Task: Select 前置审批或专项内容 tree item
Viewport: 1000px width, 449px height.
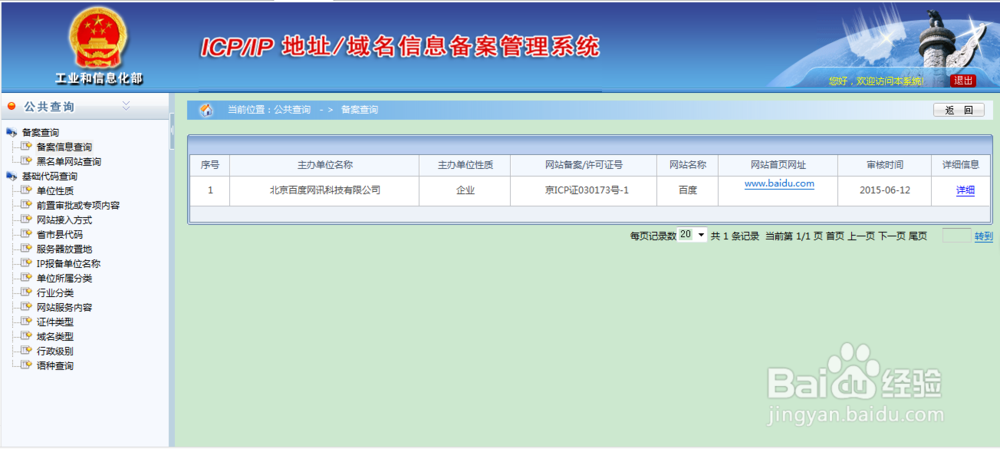Action: pos(78,205)
